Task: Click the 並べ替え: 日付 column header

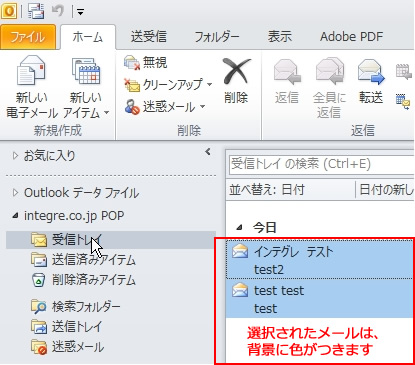Action: click(x=290, y=190)
